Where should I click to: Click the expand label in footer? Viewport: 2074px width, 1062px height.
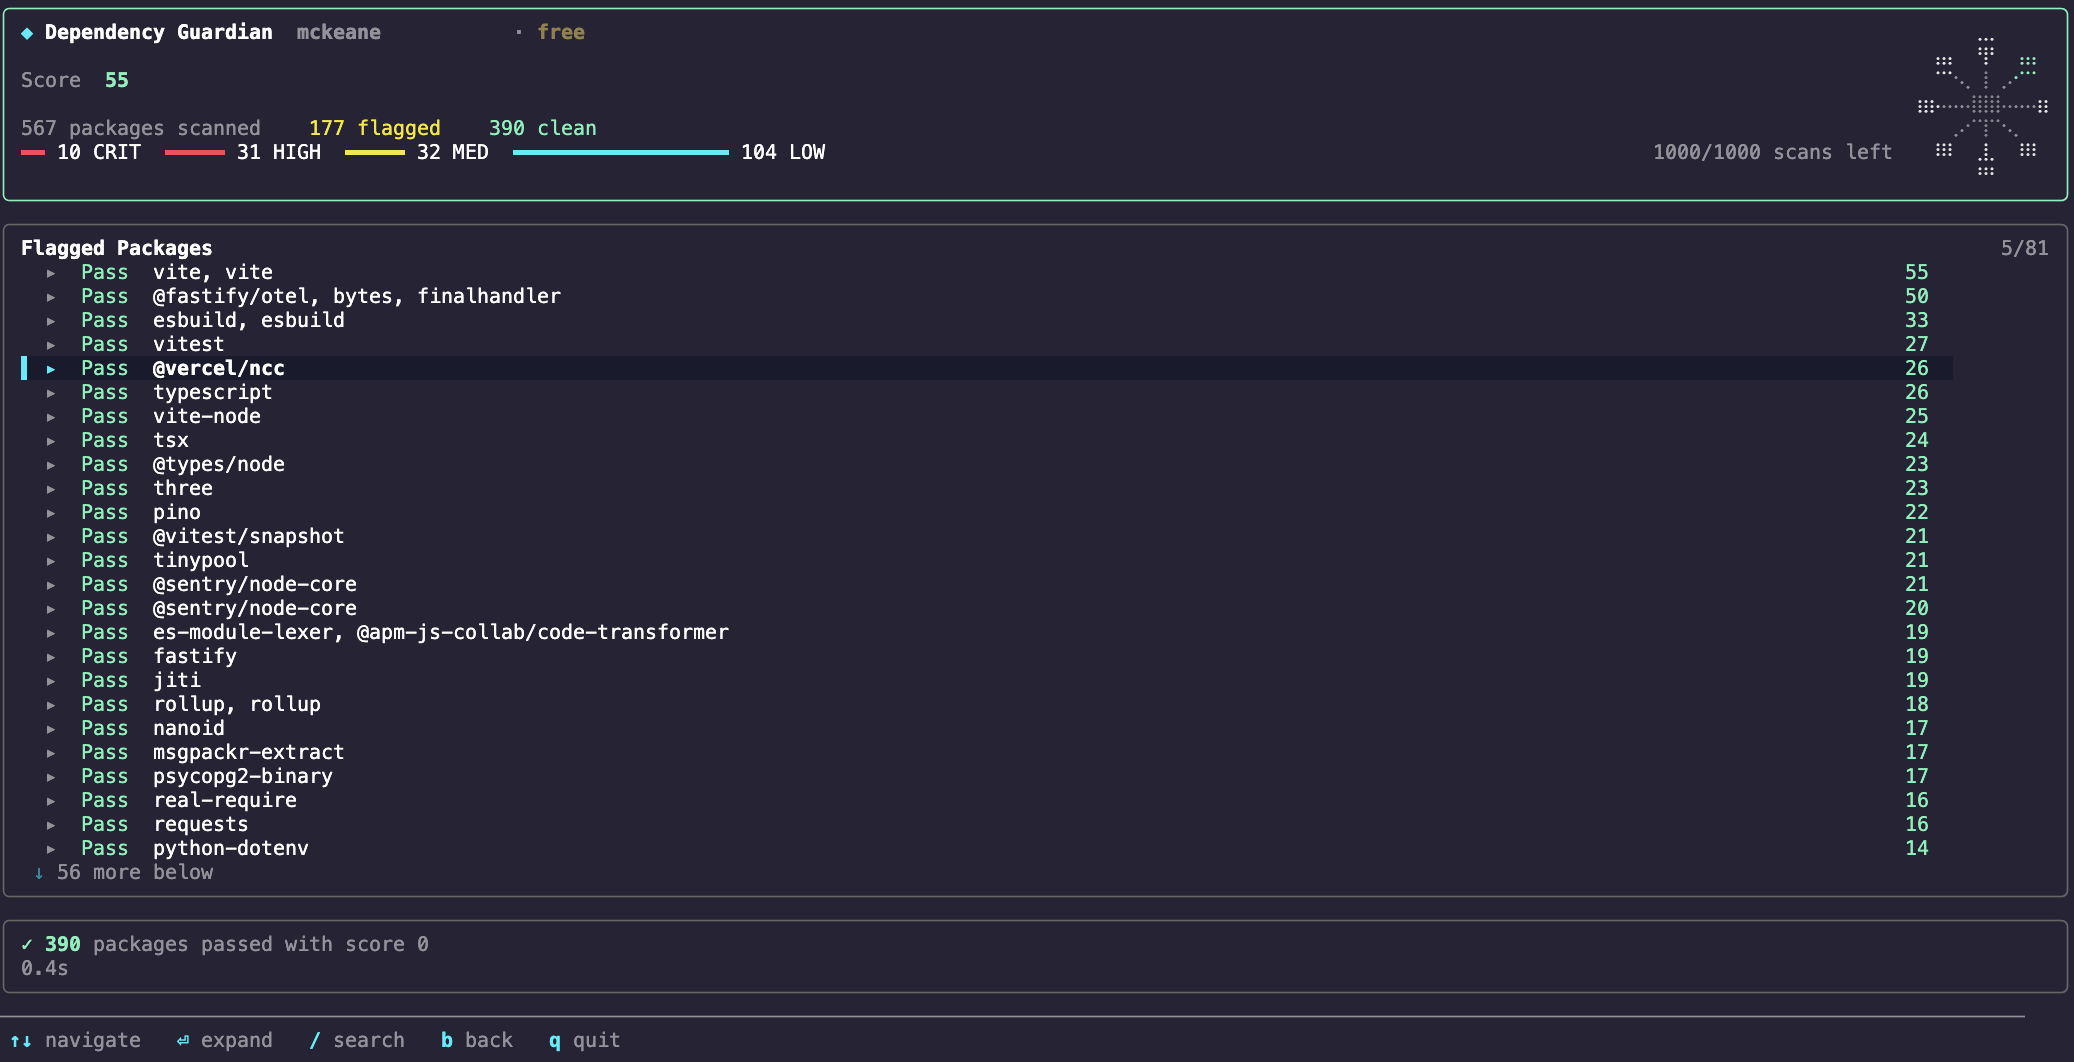point(237,1040)
